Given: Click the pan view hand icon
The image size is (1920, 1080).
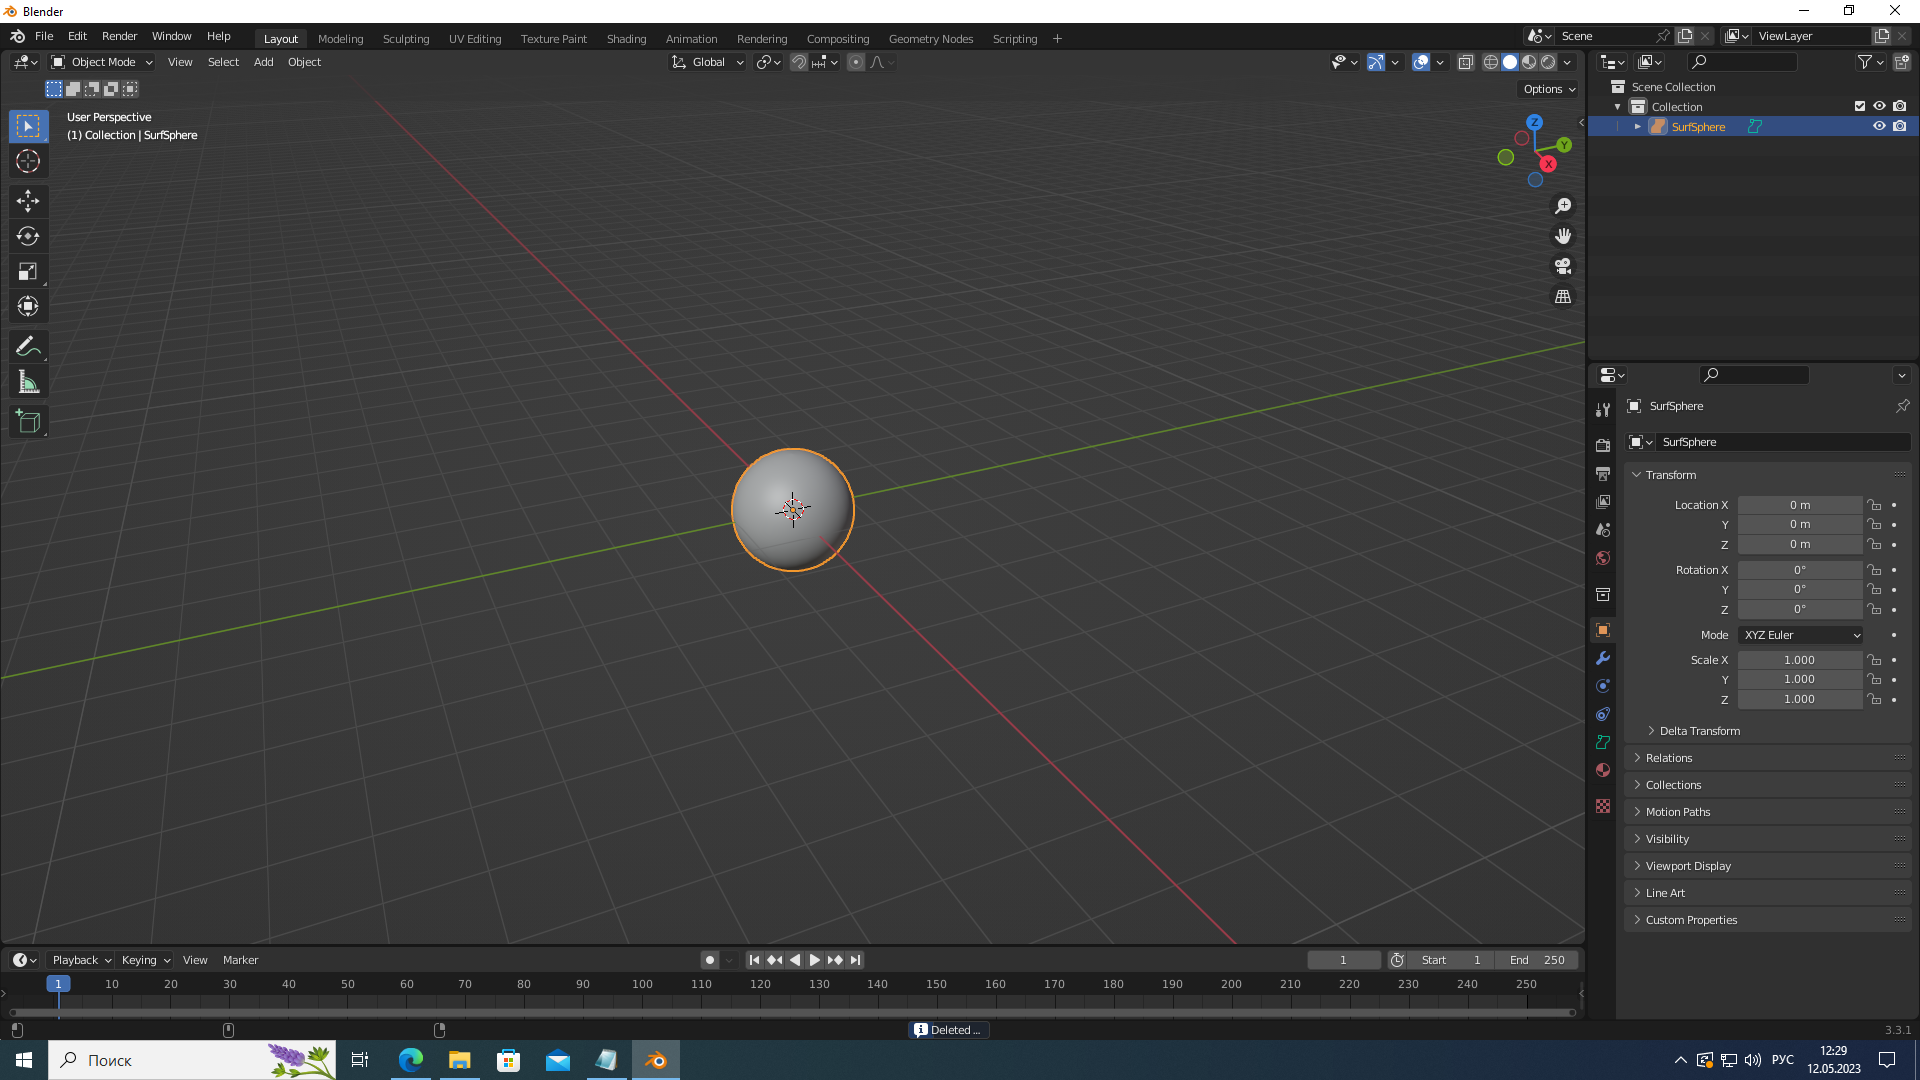Looking at the screenshot, I should tap(1562, 236).
